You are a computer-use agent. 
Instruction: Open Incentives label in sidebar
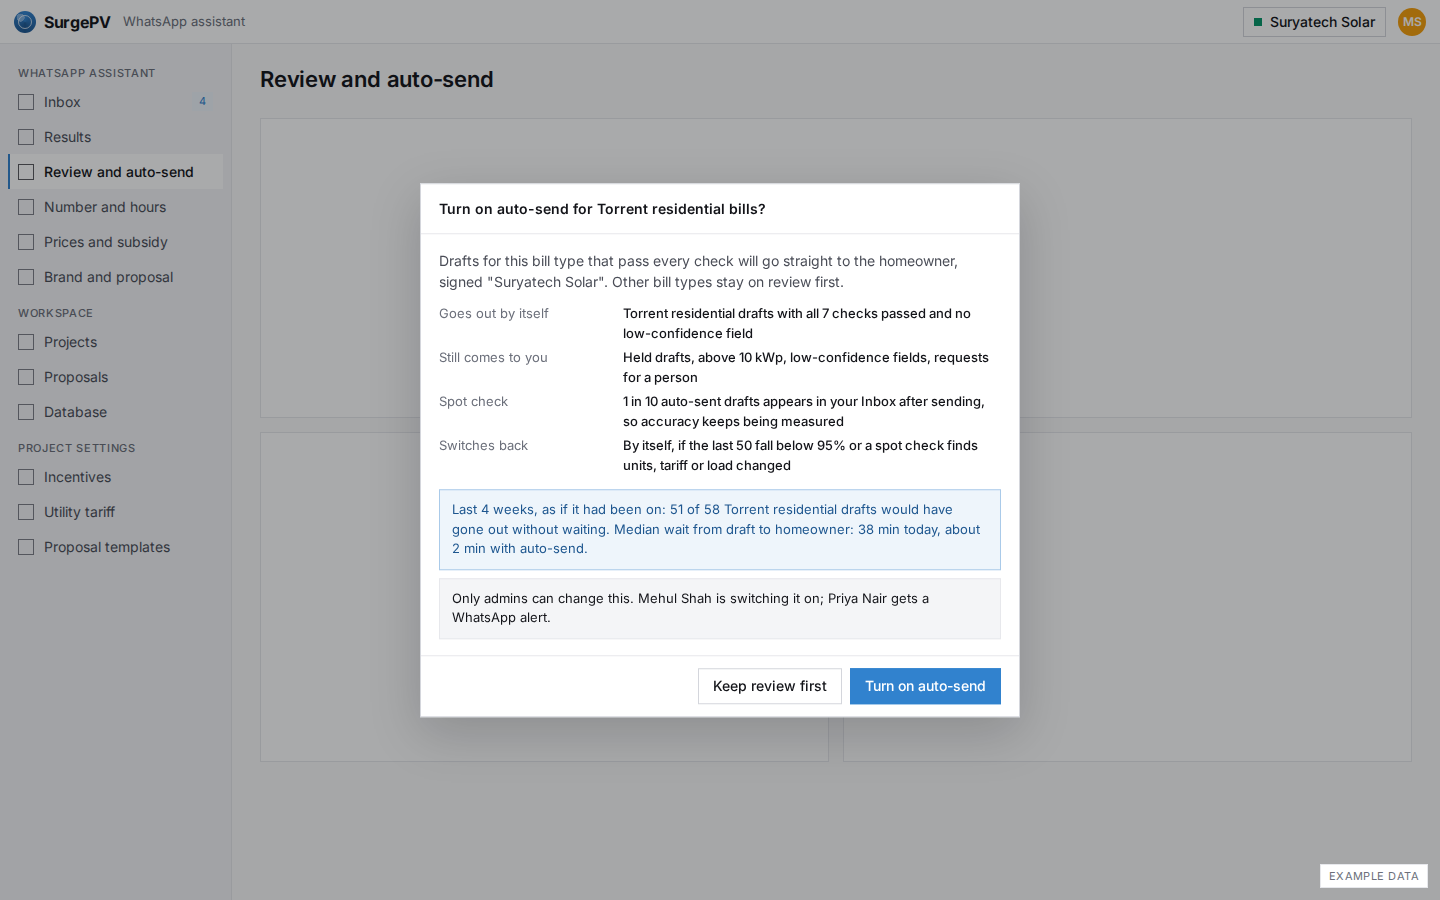click(77, 477)
